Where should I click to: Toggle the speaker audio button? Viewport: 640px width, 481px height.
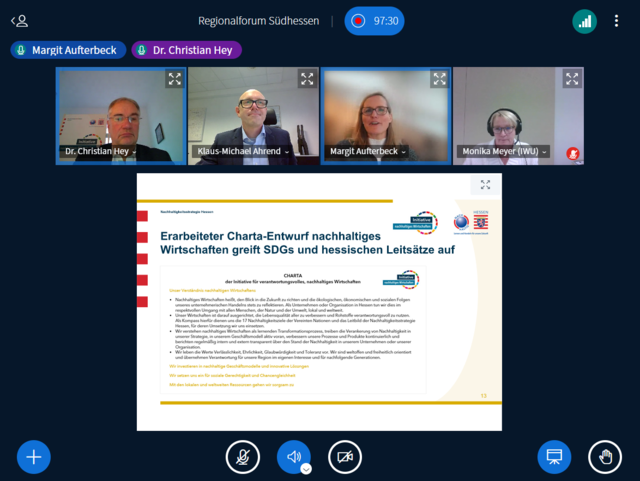(x=293, y=457)
